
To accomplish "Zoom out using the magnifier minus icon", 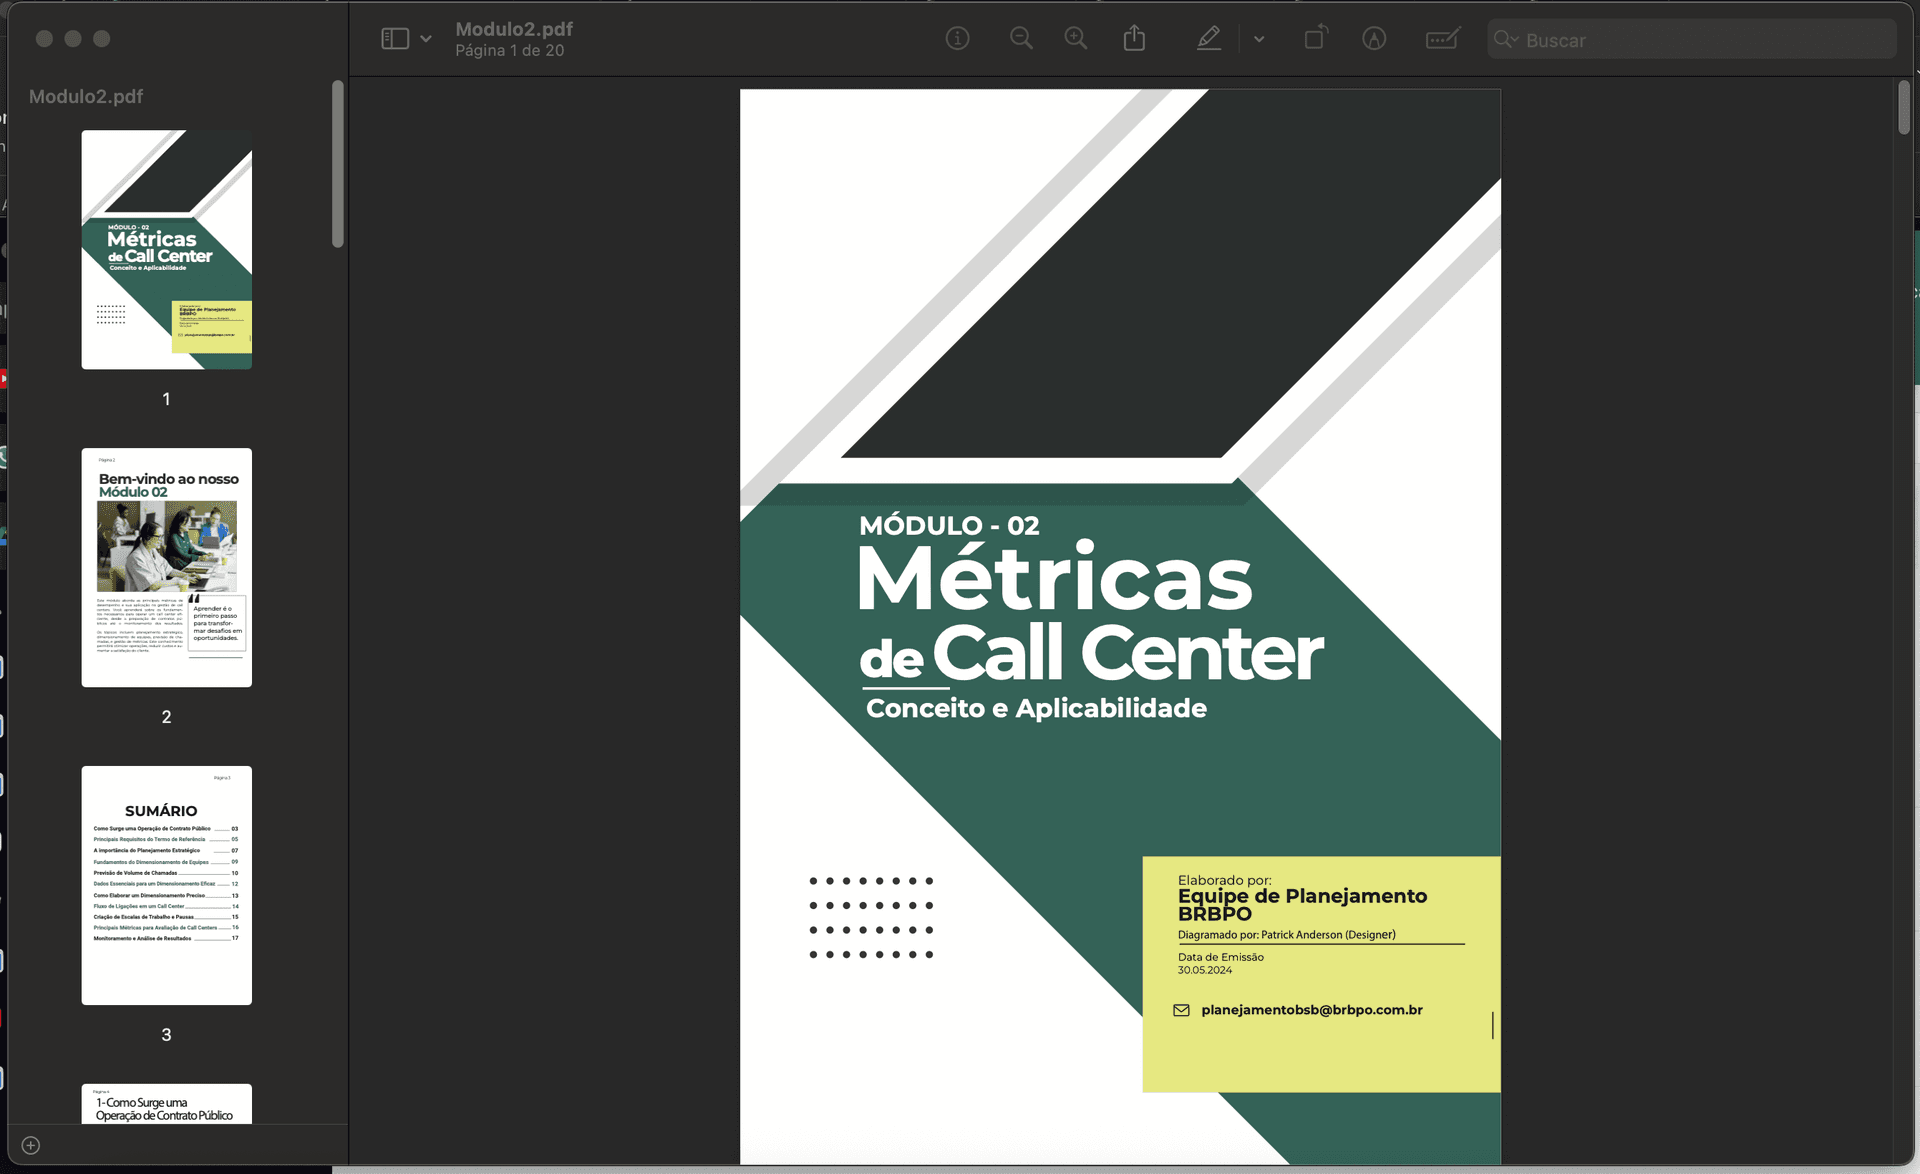I will 1021,39.
